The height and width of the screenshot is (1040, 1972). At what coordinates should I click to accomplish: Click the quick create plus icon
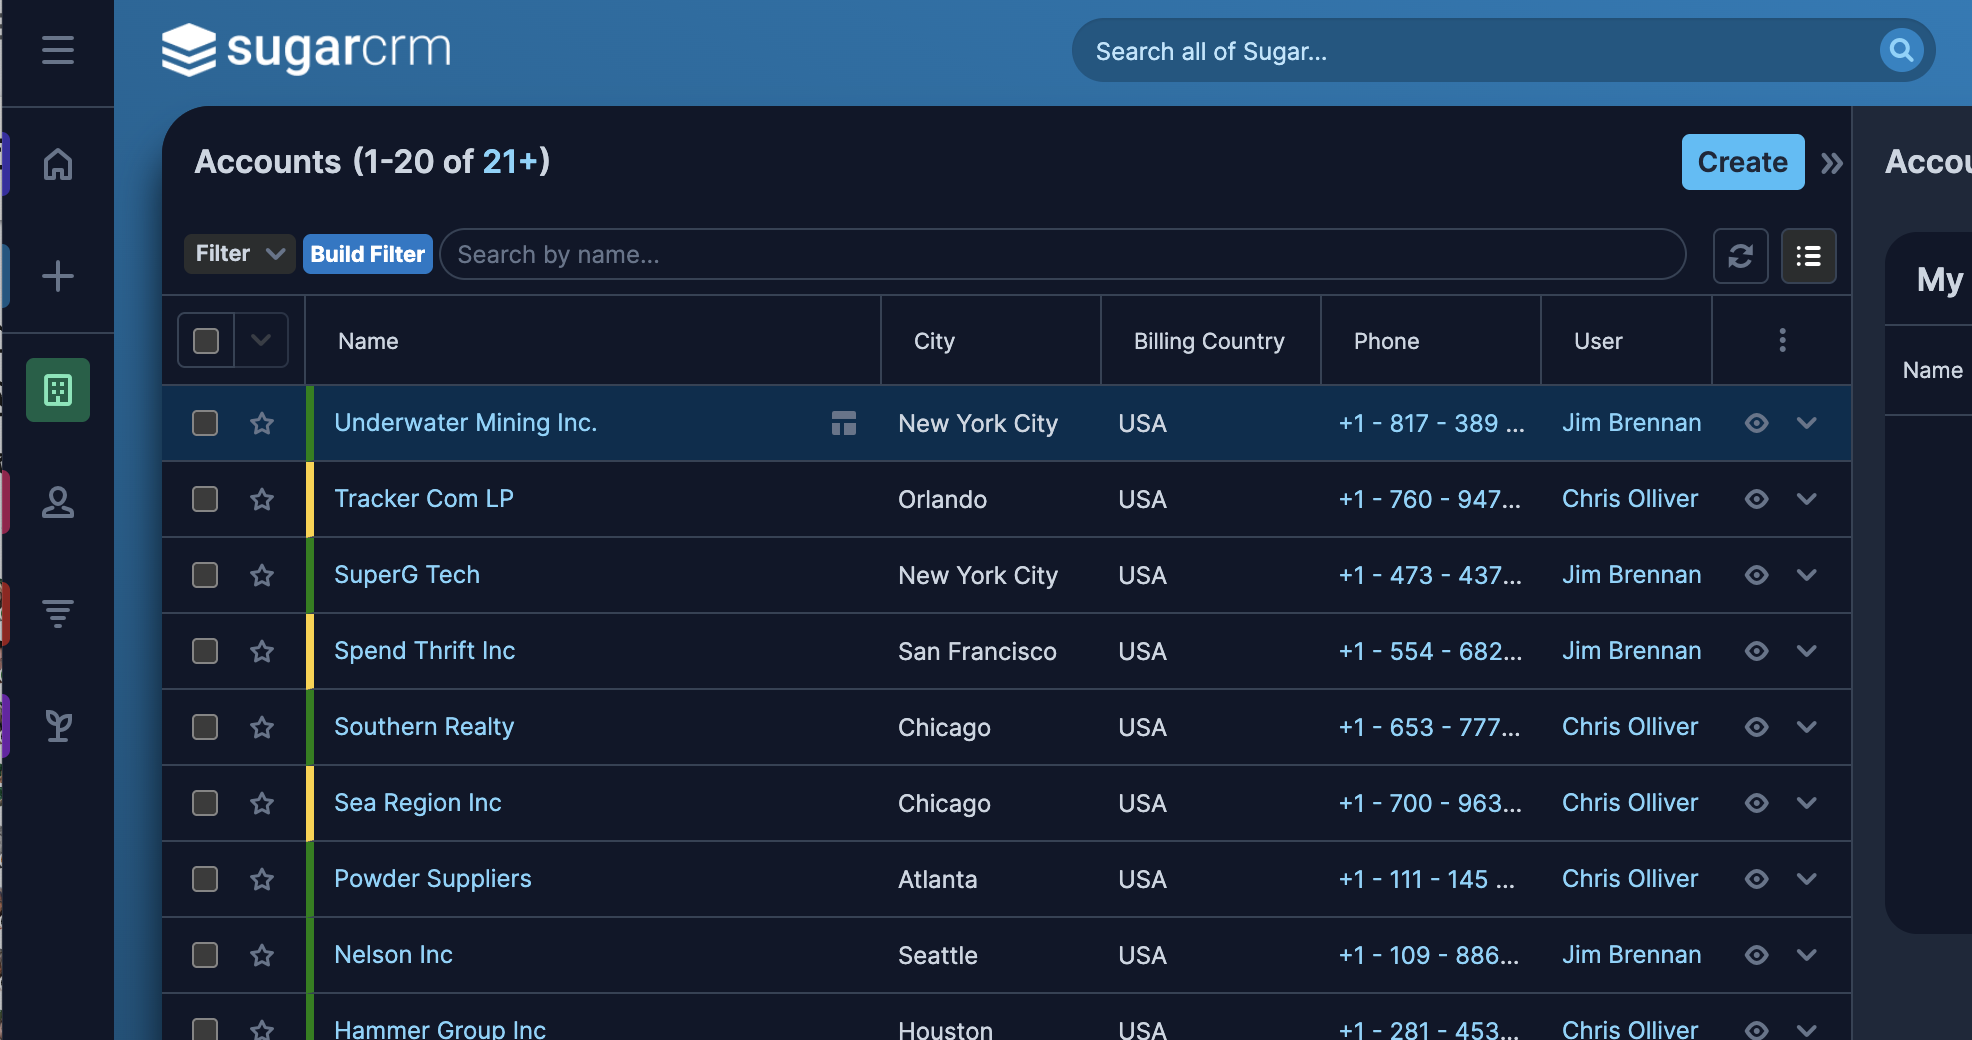[x=57, y=276]
